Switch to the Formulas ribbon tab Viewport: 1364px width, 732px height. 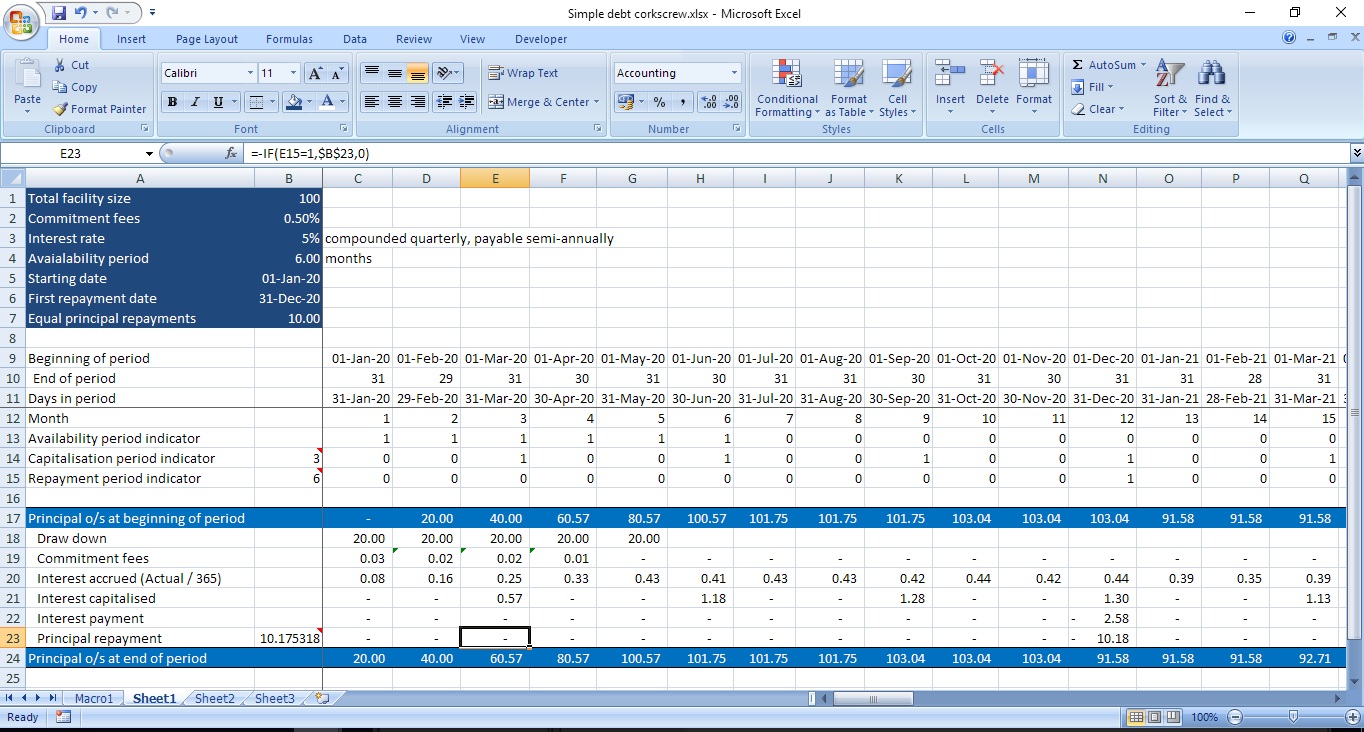point(289,39)
